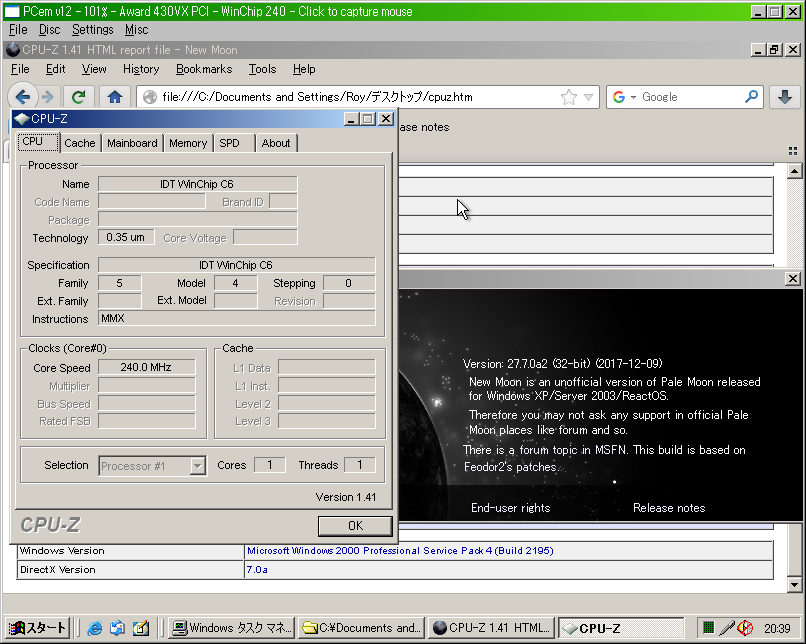
Task: Click the site identity globe icon
Action: pos(150,97)
